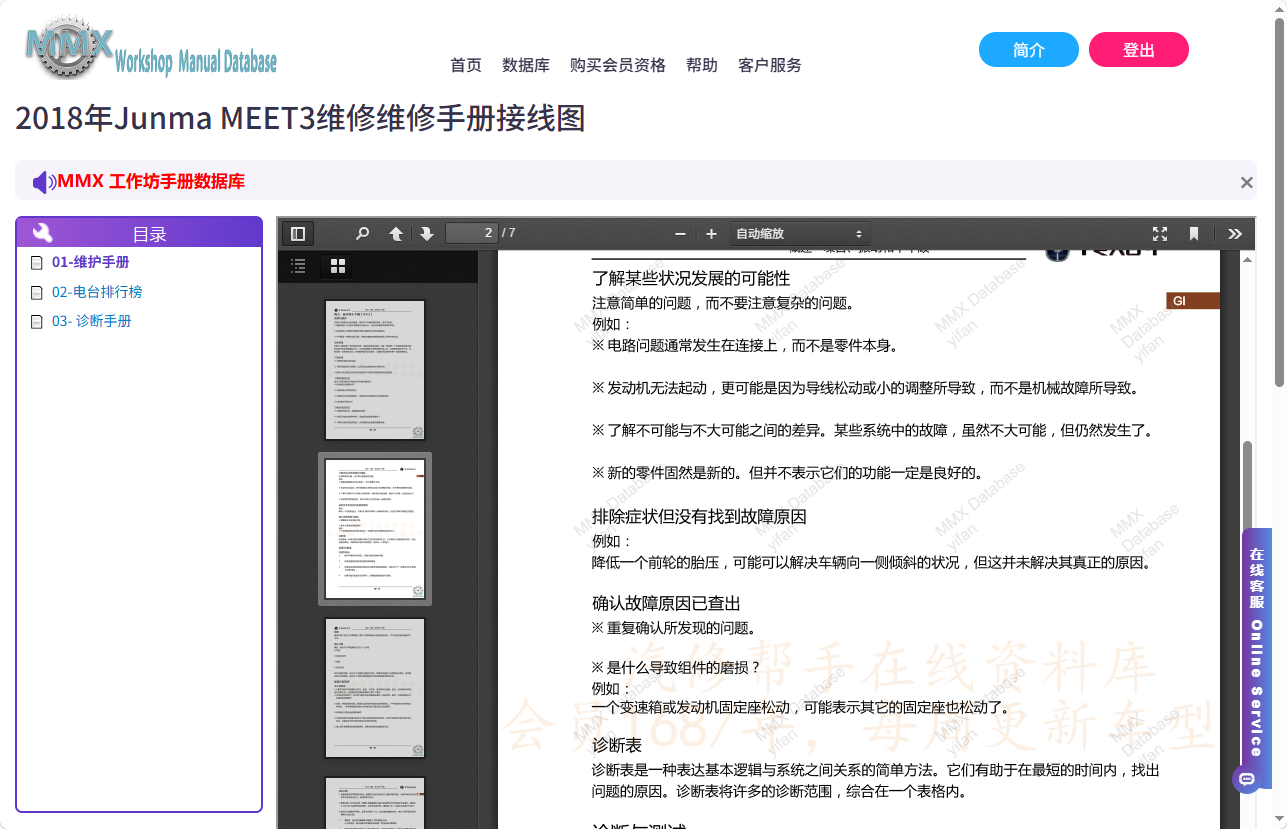Show document outline view in sidebar
The height and width of the screenshot is (829, 1287).
(298, 266)
